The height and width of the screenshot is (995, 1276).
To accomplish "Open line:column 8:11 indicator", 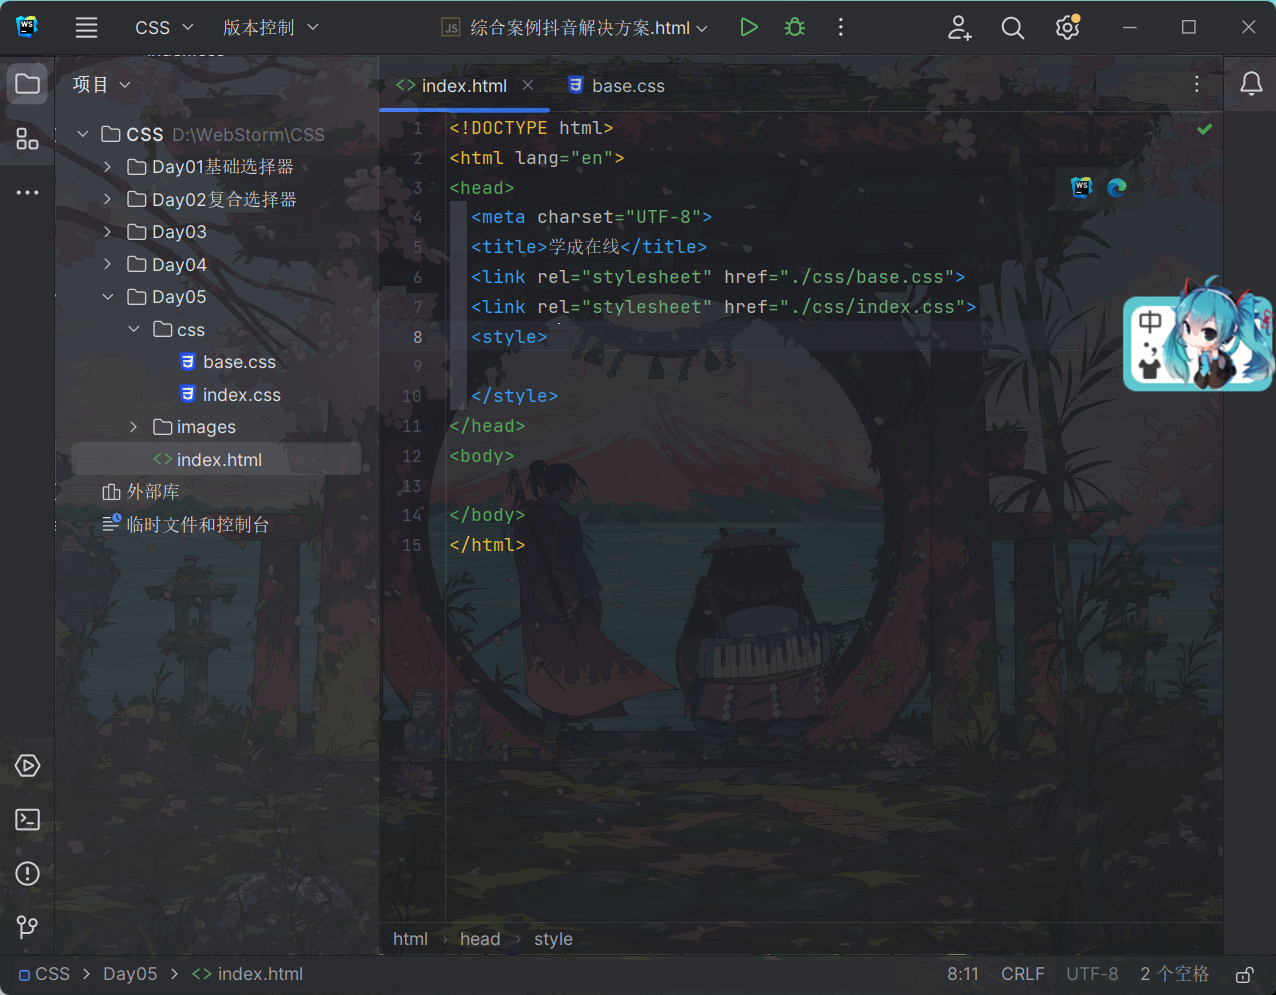I will 963,974.
